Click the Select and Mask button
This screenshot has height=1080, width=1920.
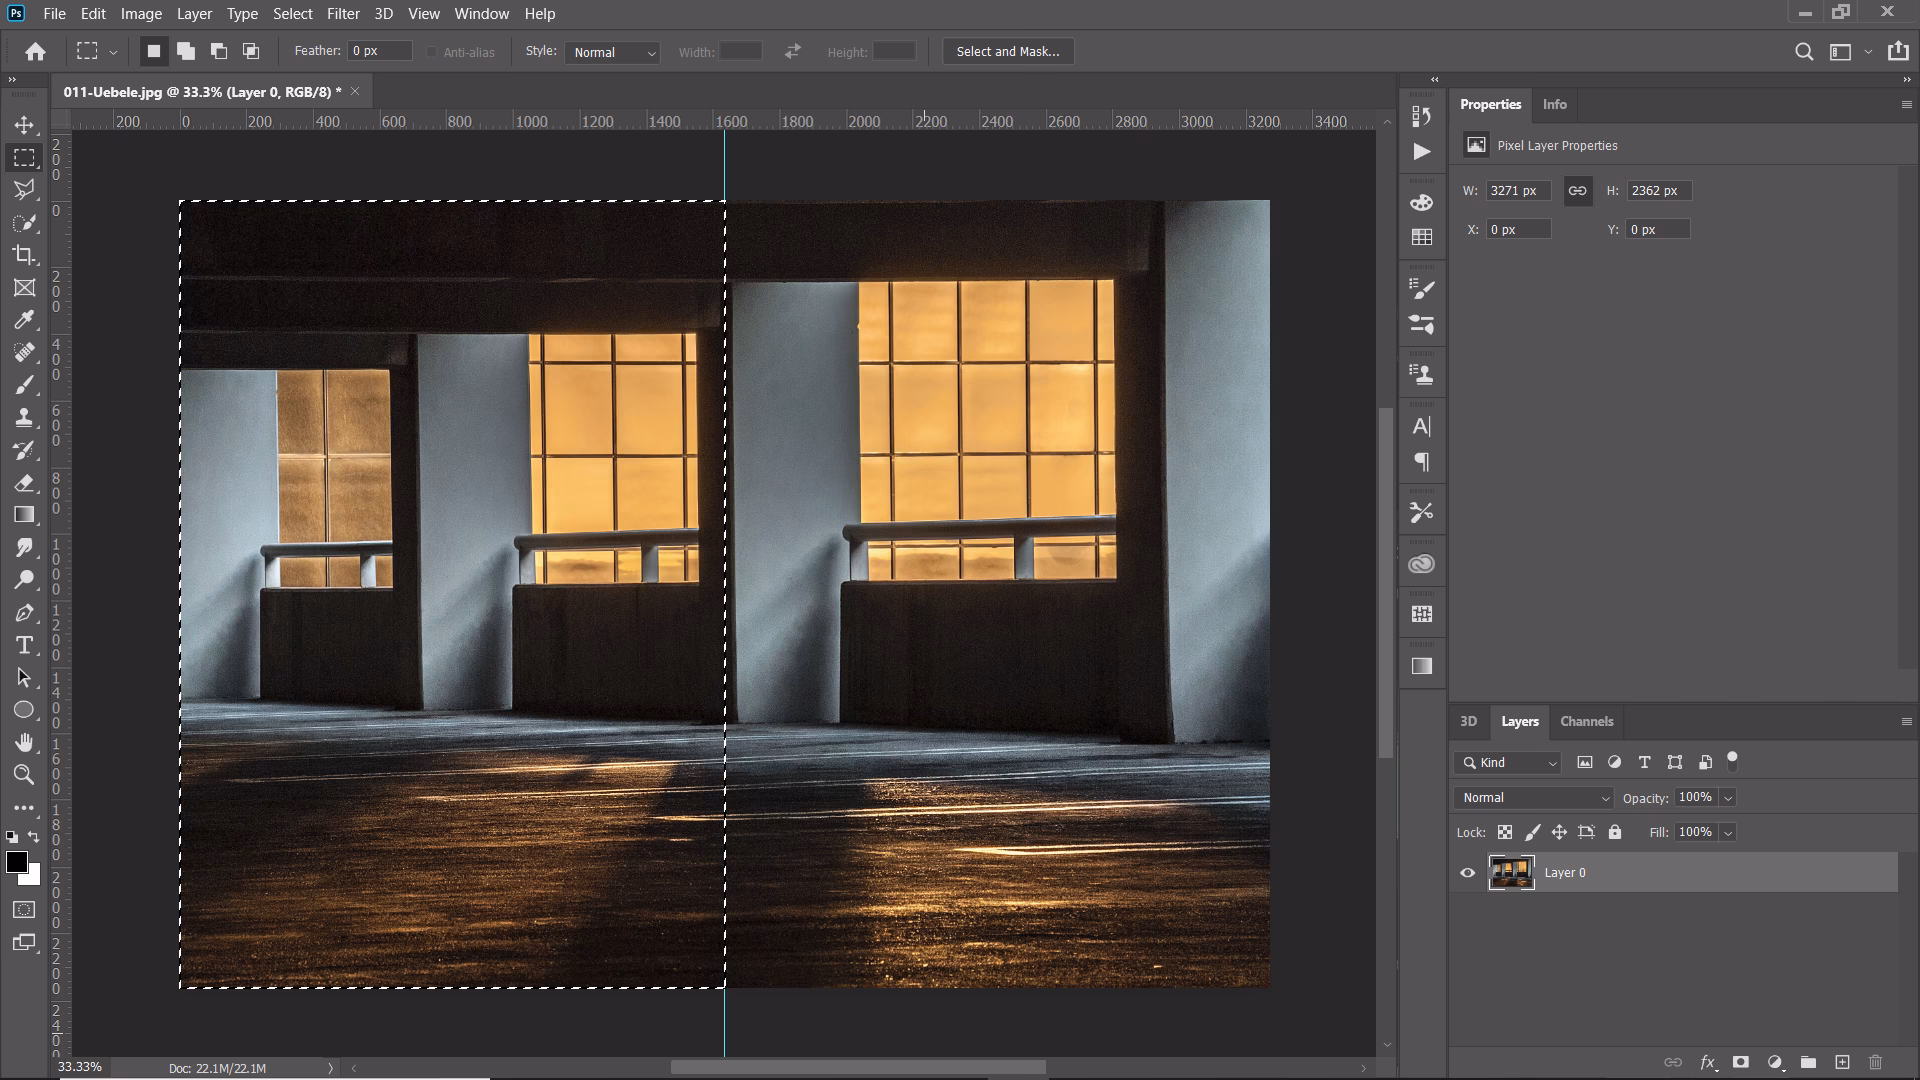[x=1008, y=51]
